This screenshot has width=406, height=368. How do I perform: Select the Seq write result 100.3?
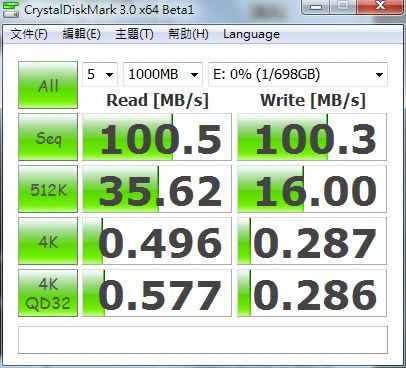312,137
